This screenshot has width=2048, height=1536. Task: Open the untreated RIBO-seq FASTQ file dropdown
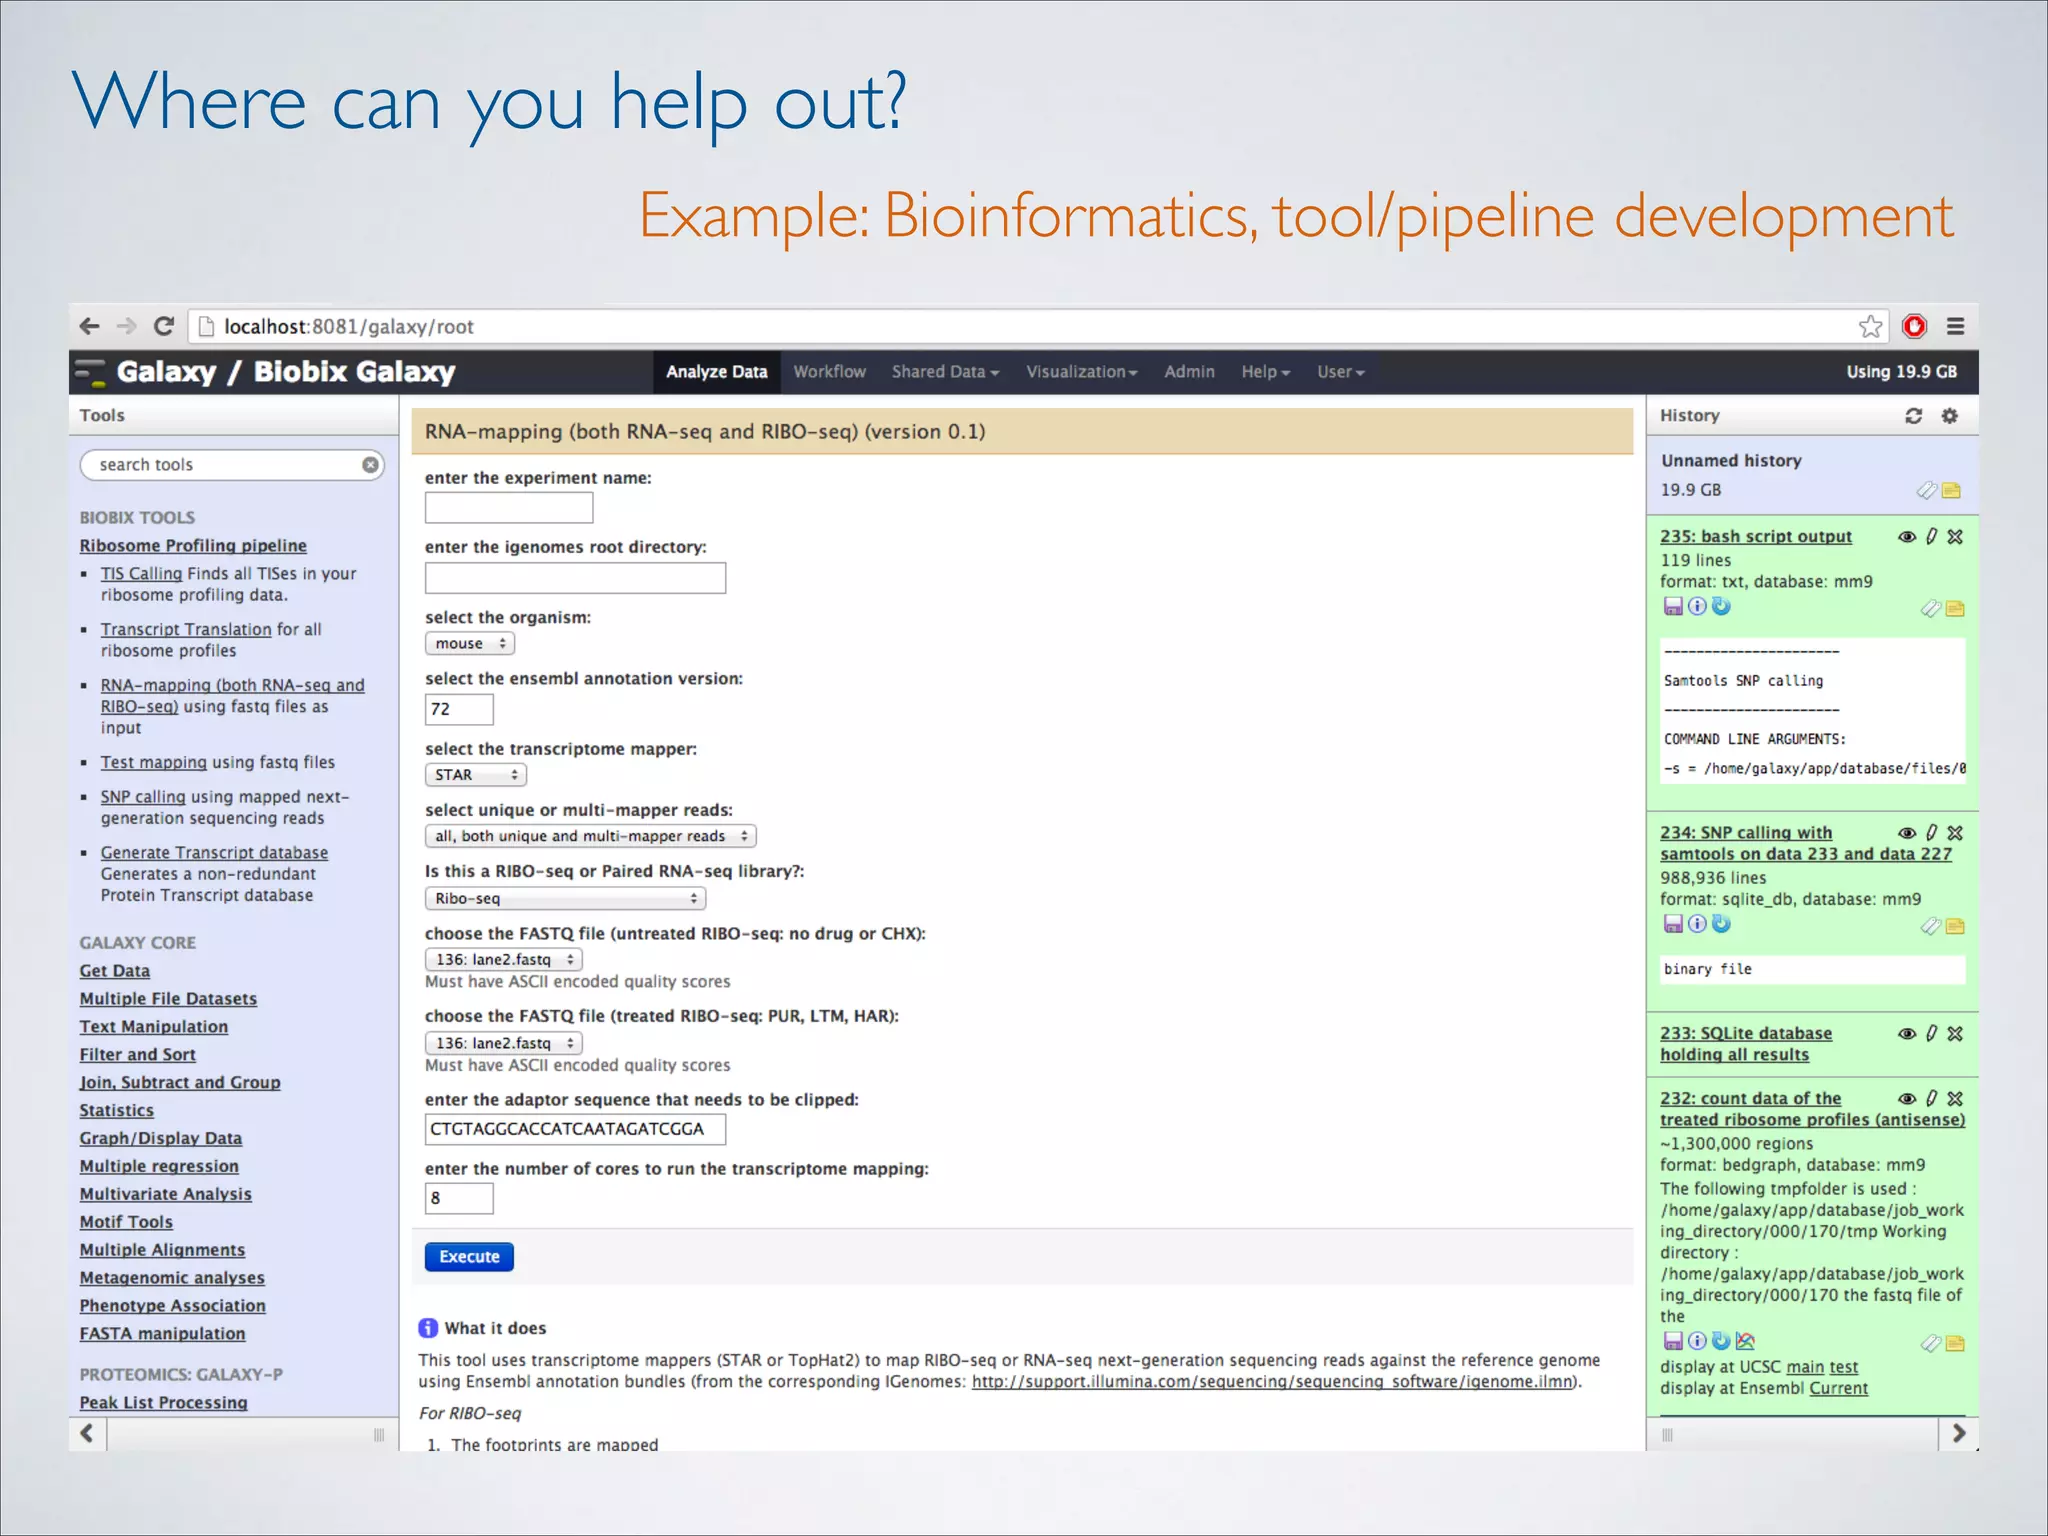[504, 960]
